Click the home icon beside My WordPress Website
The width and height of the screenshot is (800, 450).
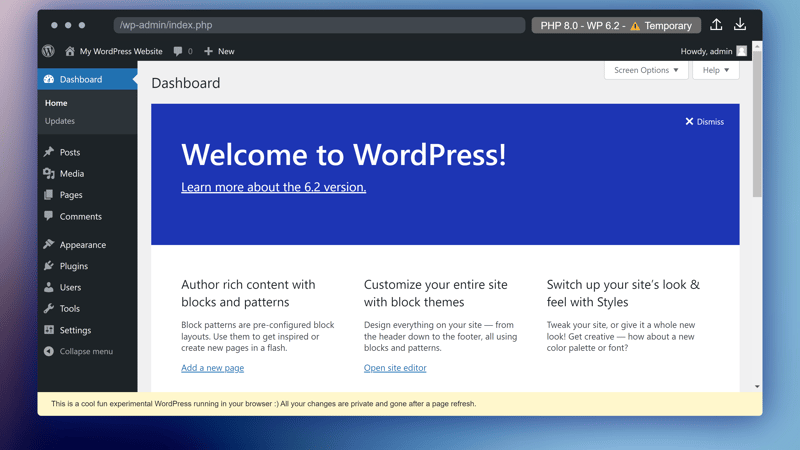click(69, 51)
